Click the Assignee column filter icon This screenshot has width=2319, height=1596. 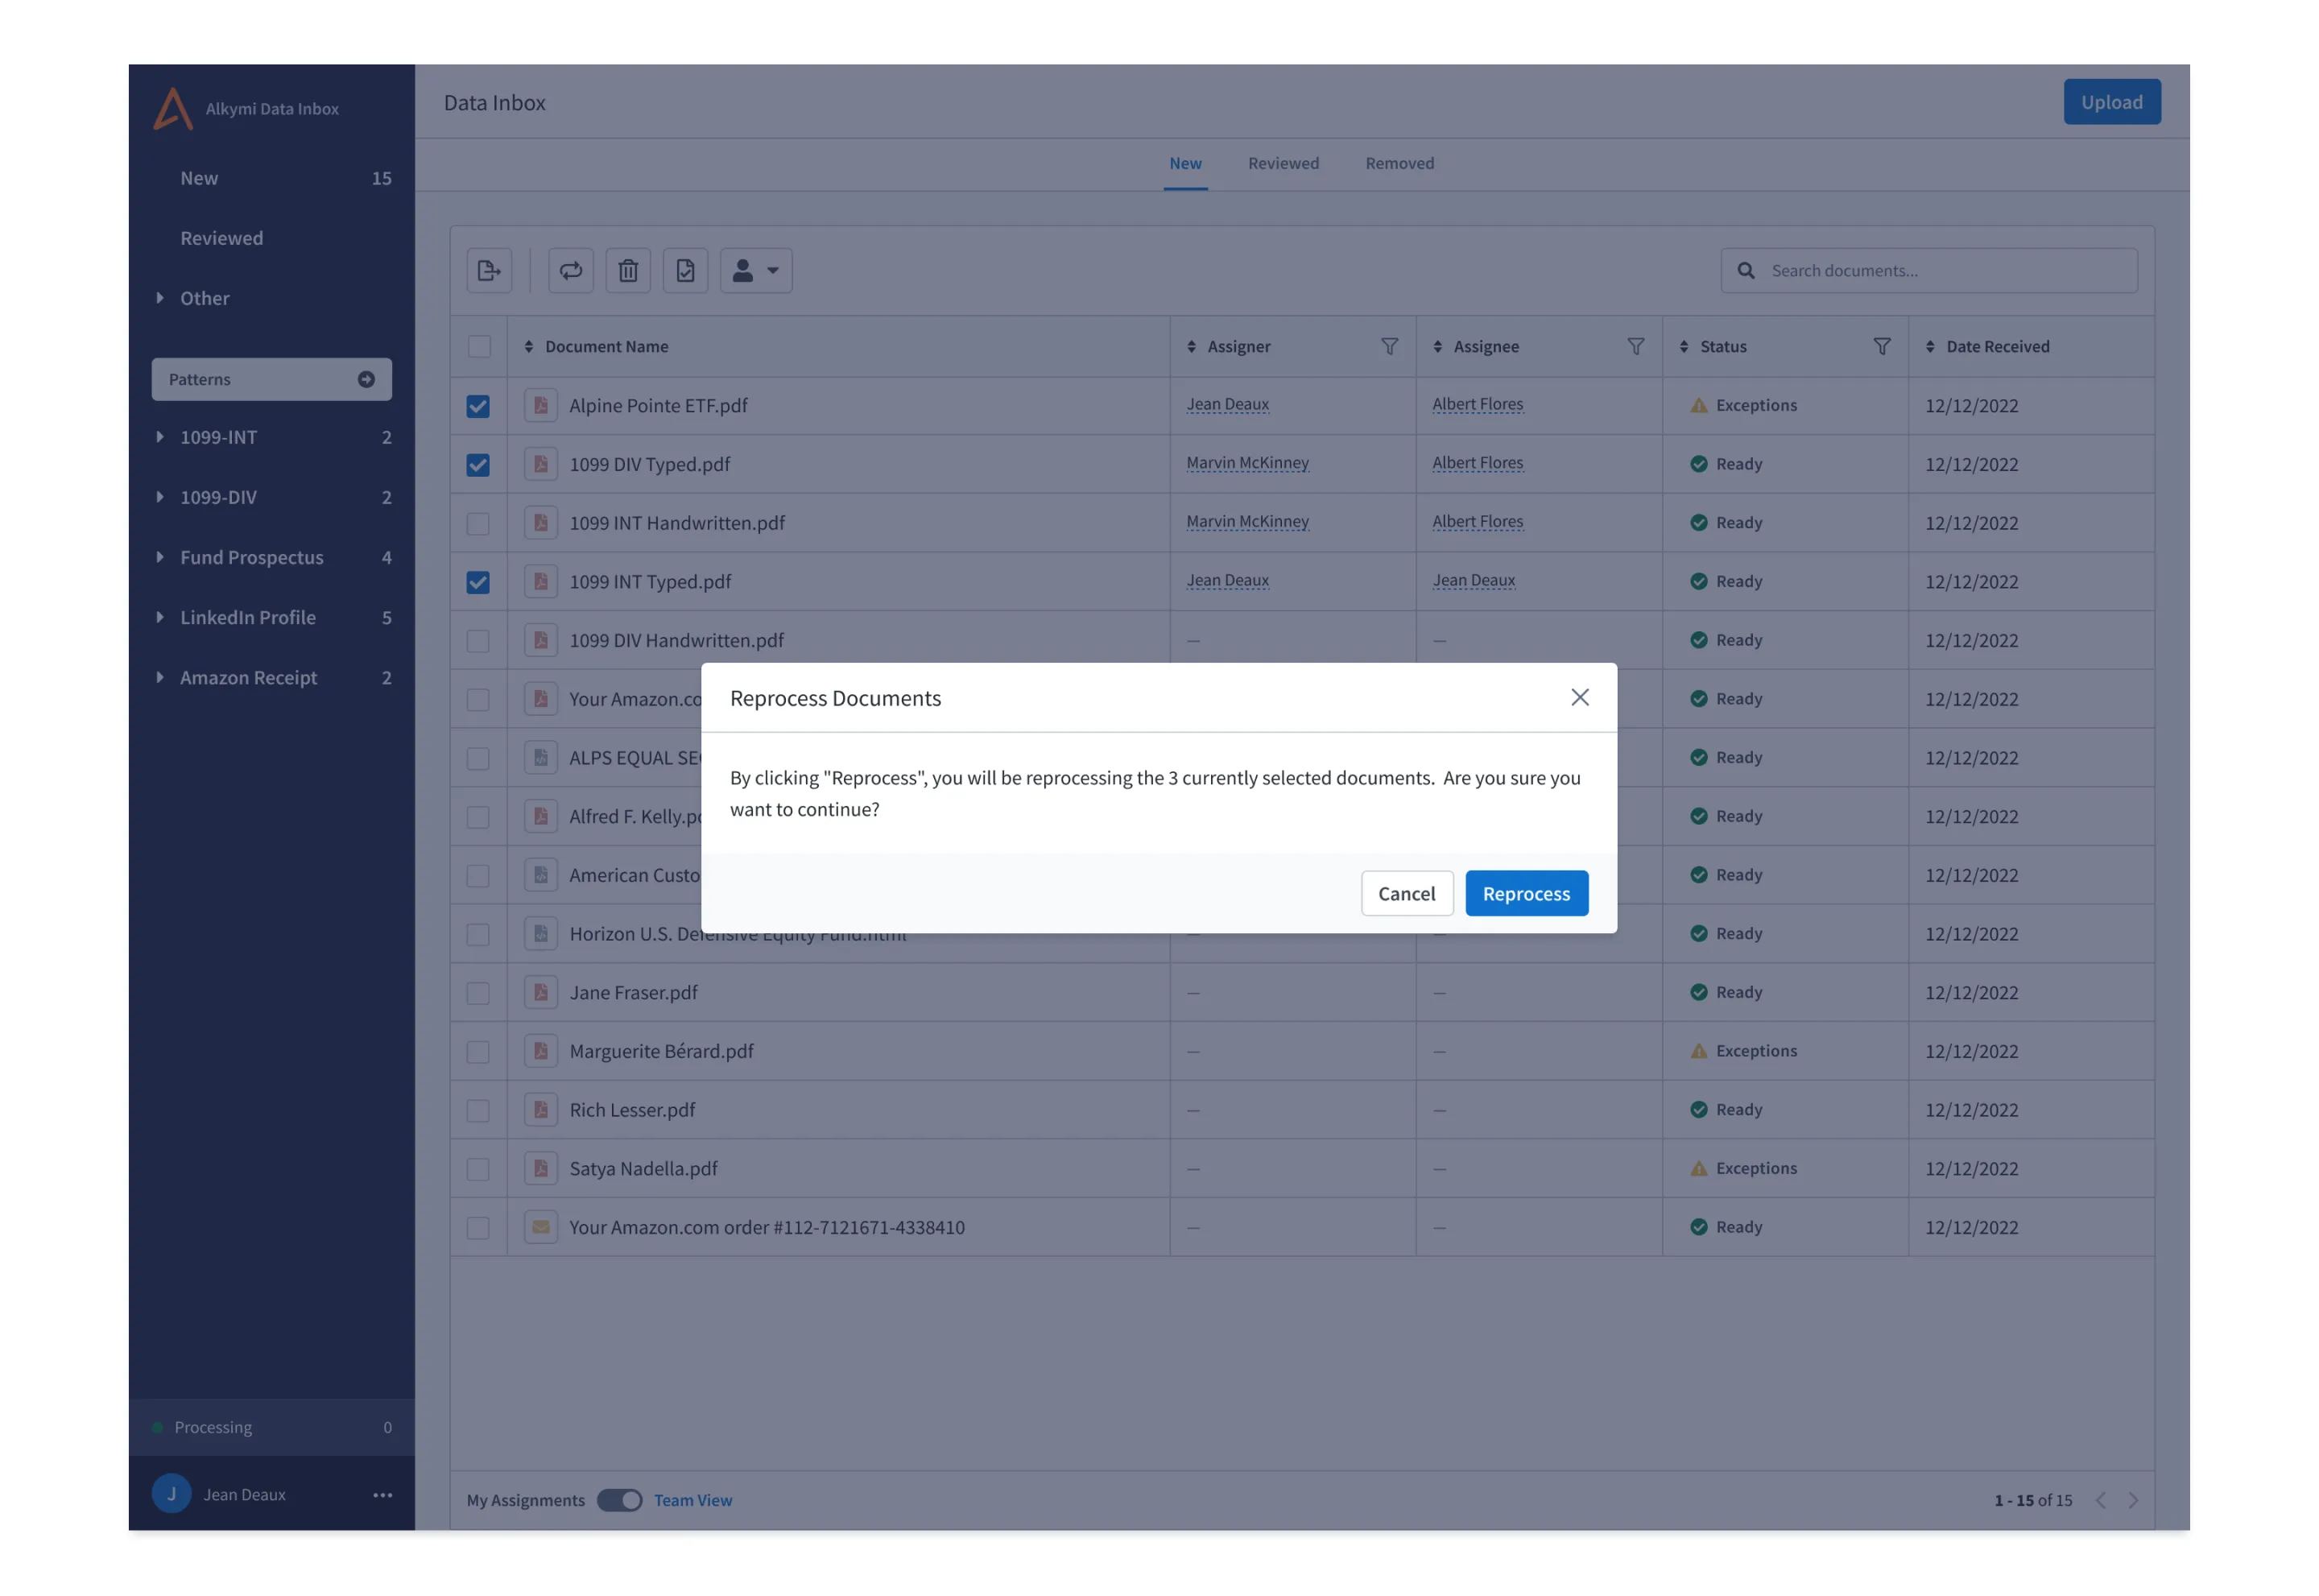click(x=1635, y=346)
